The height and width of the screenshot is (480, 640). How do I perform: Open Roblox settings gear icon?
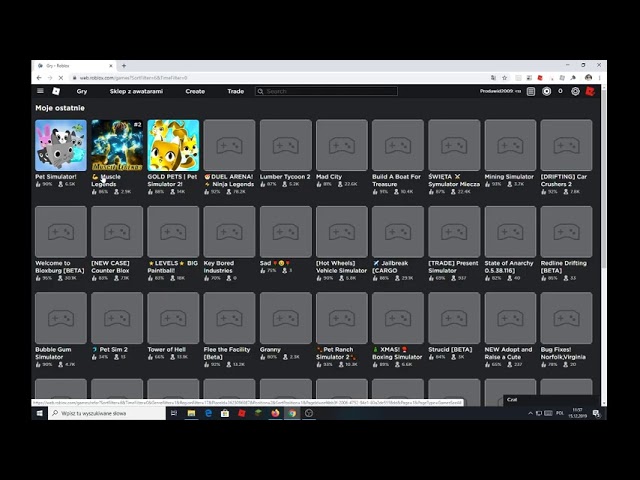click(x=575, y=91)
